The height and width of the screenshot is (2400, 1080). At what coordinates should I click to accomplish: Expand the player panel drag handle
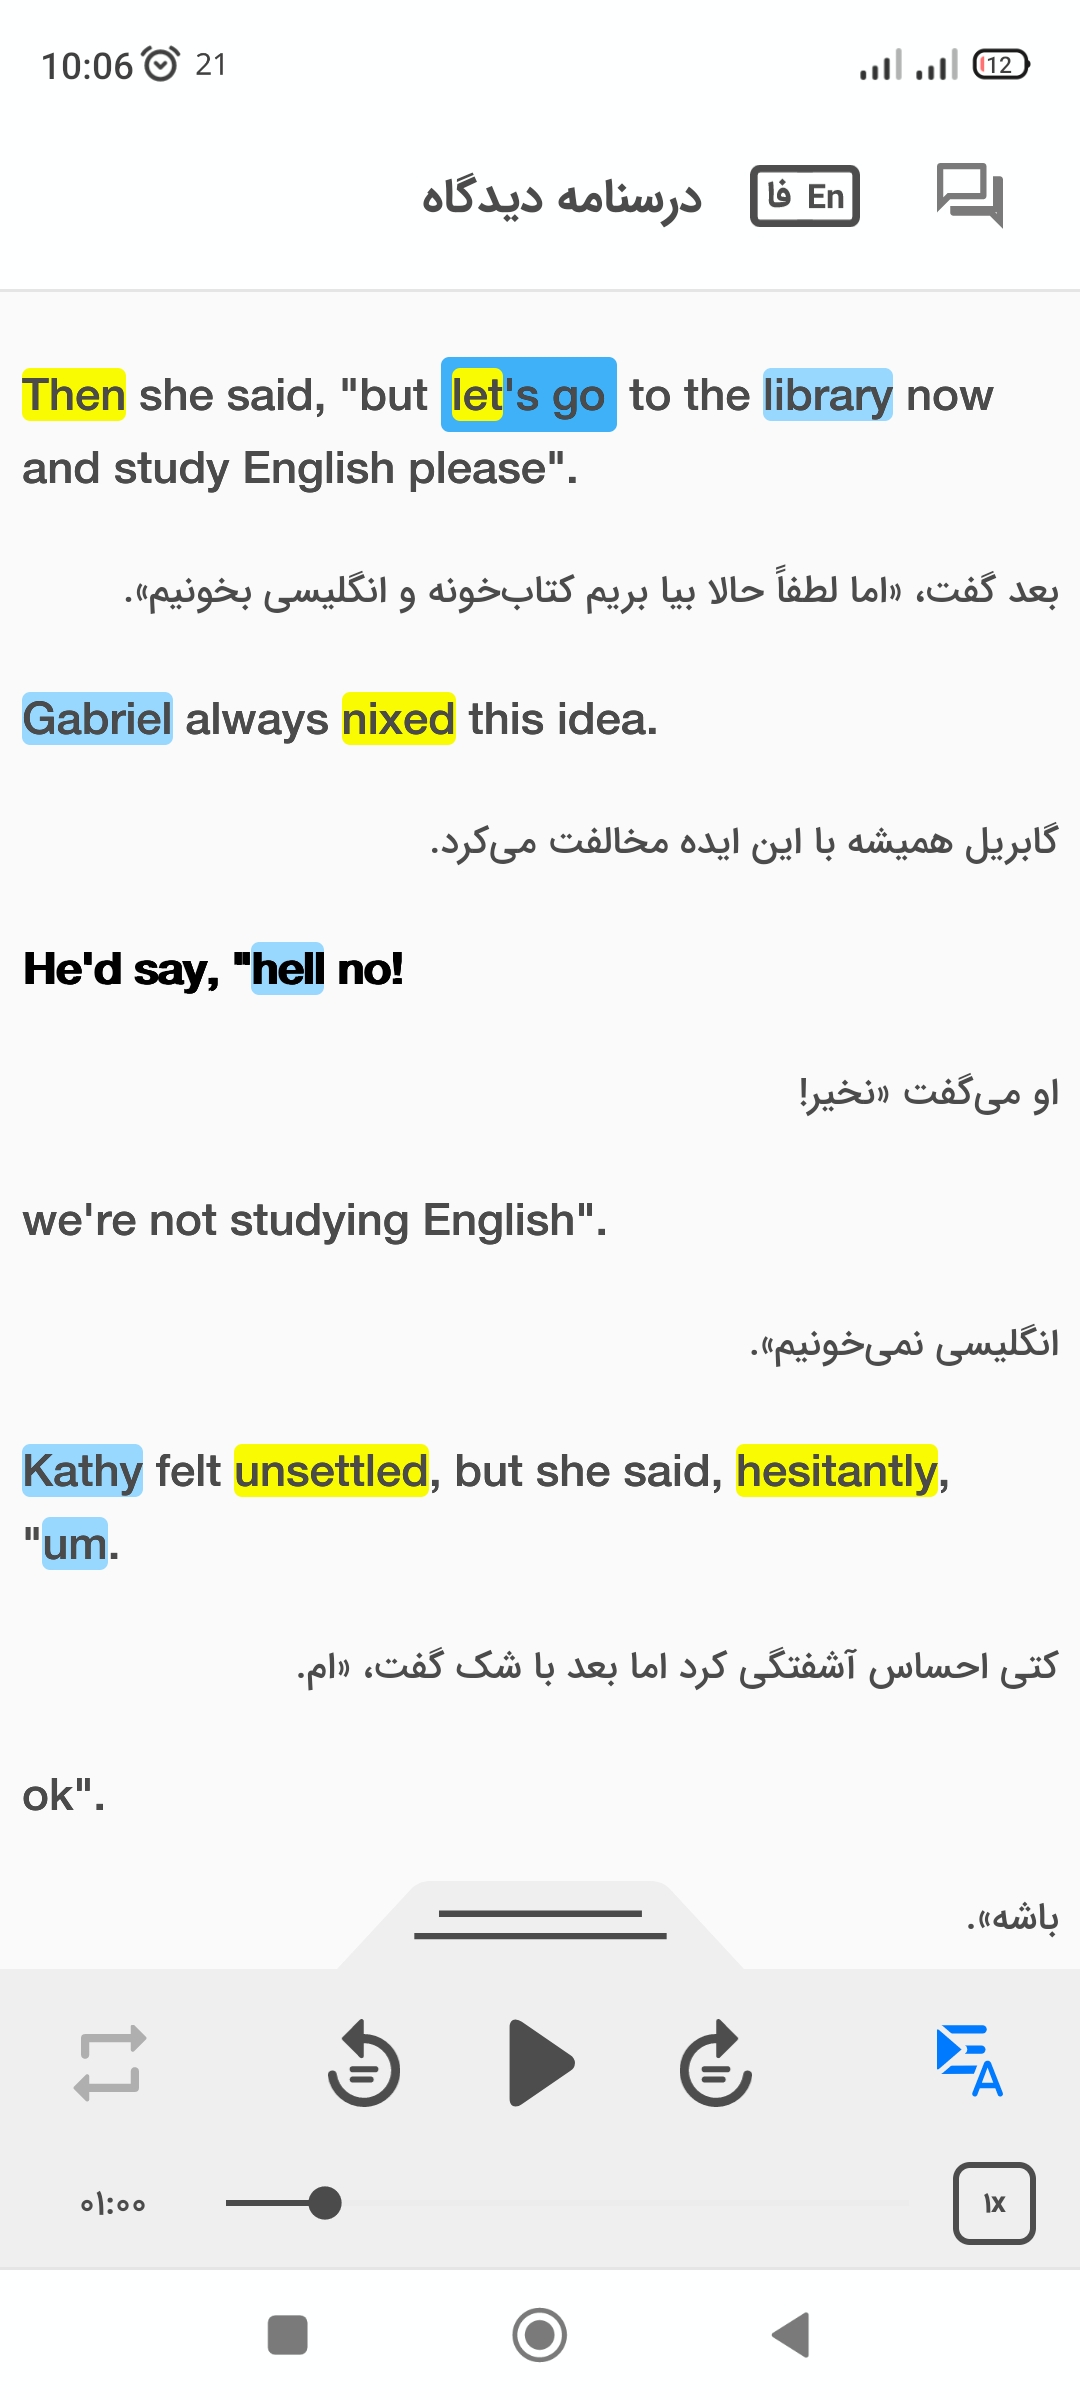coord(540,1924)
